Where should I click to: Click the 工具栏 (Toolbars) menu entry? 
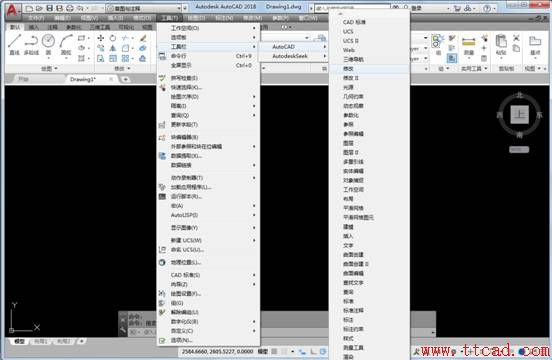point(208,46)
